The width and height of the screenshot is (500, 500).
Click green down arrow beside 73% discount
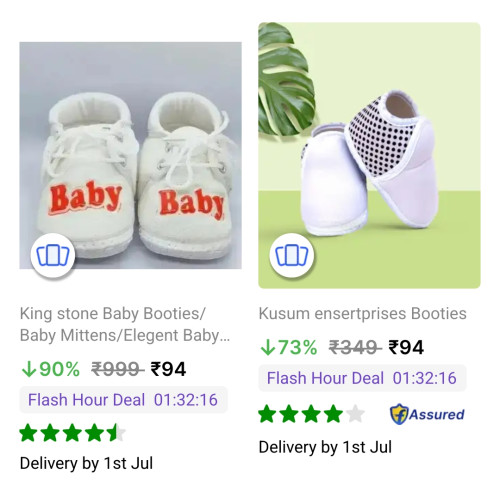267,348
